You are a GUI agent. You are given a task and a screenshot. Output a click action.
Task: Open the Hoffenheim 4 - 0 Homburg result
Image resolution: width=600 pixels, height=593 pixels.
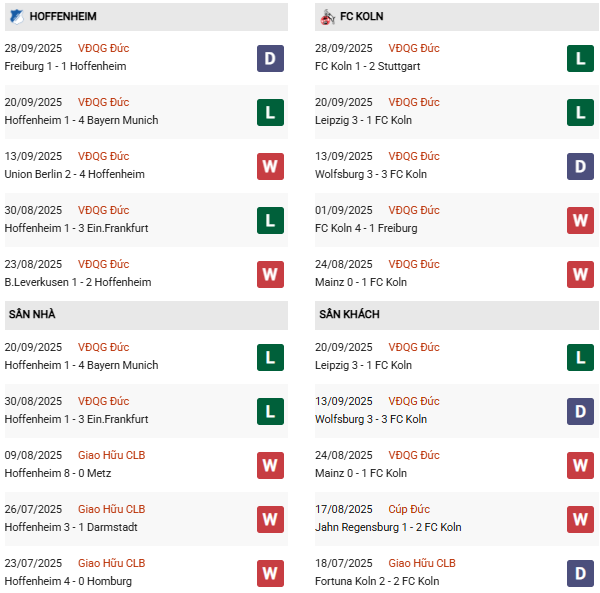point(68,581)
